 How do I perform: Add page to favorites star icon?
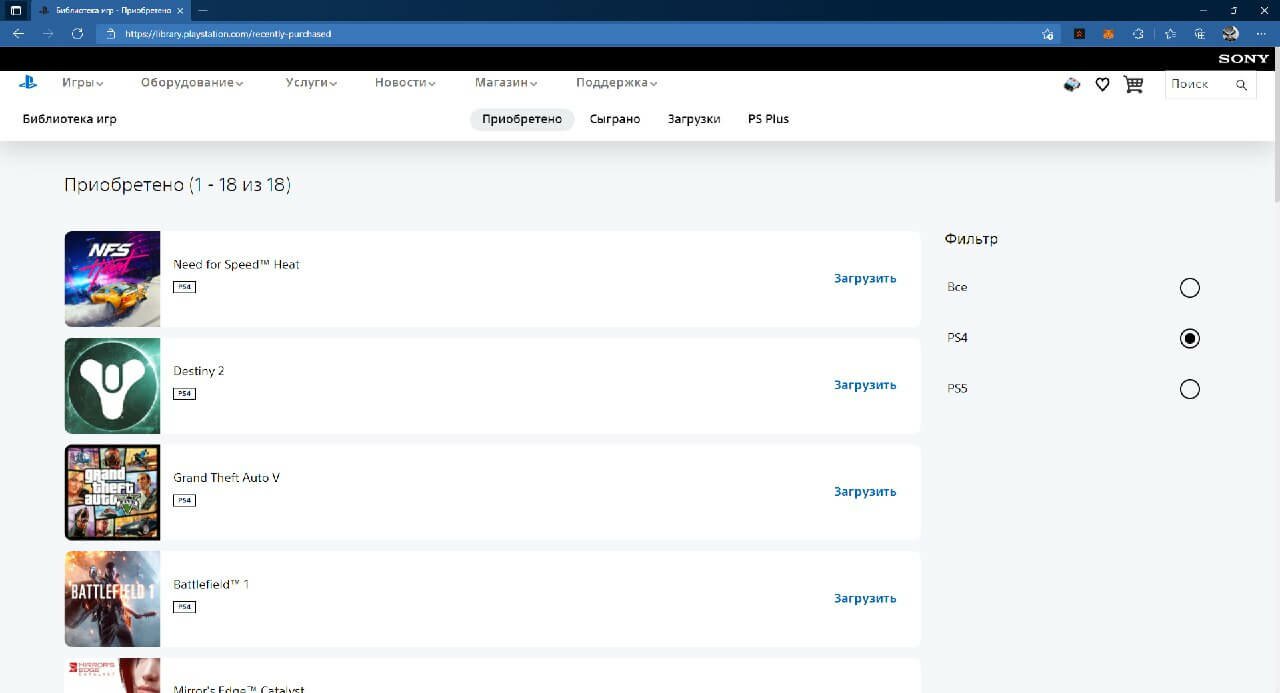pyautogui.click(x=1047, y=33)
